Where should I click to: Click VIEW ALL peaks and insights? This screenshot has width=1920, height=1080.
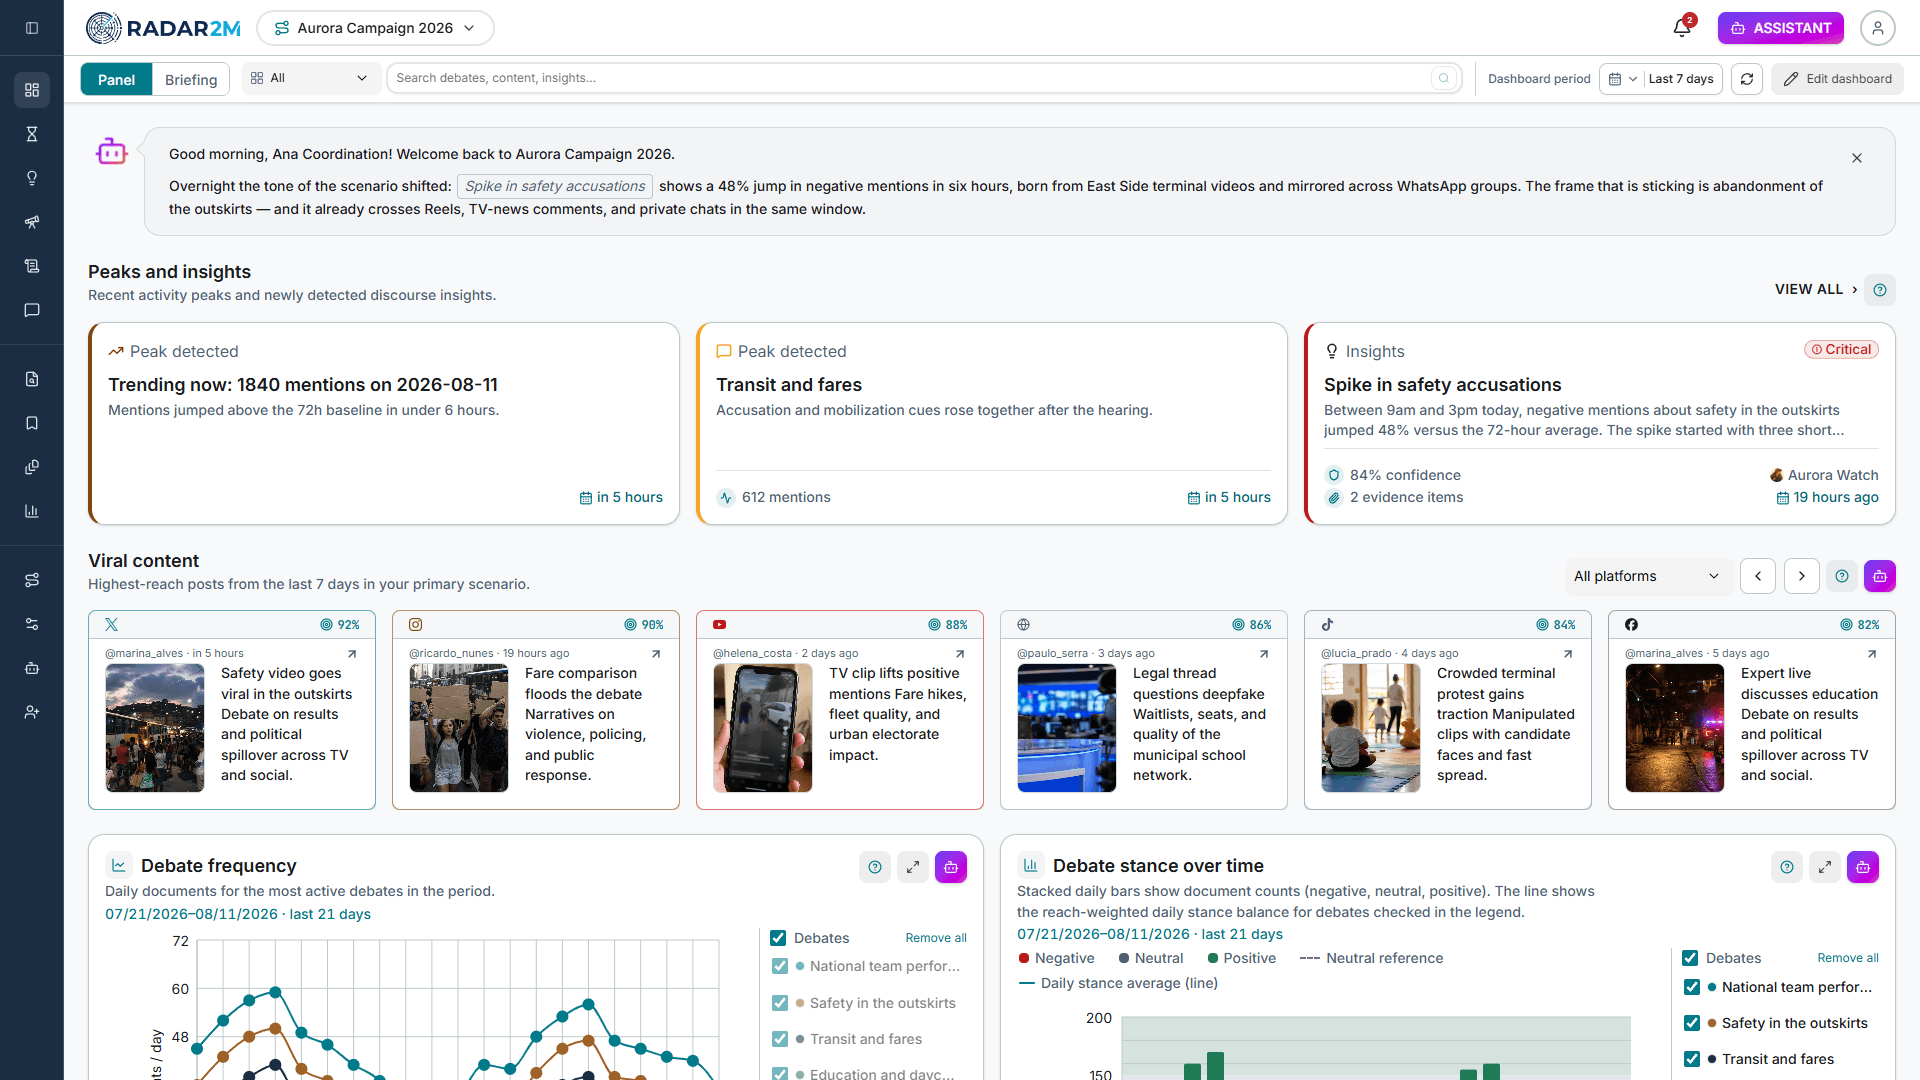pos(1816,289)
